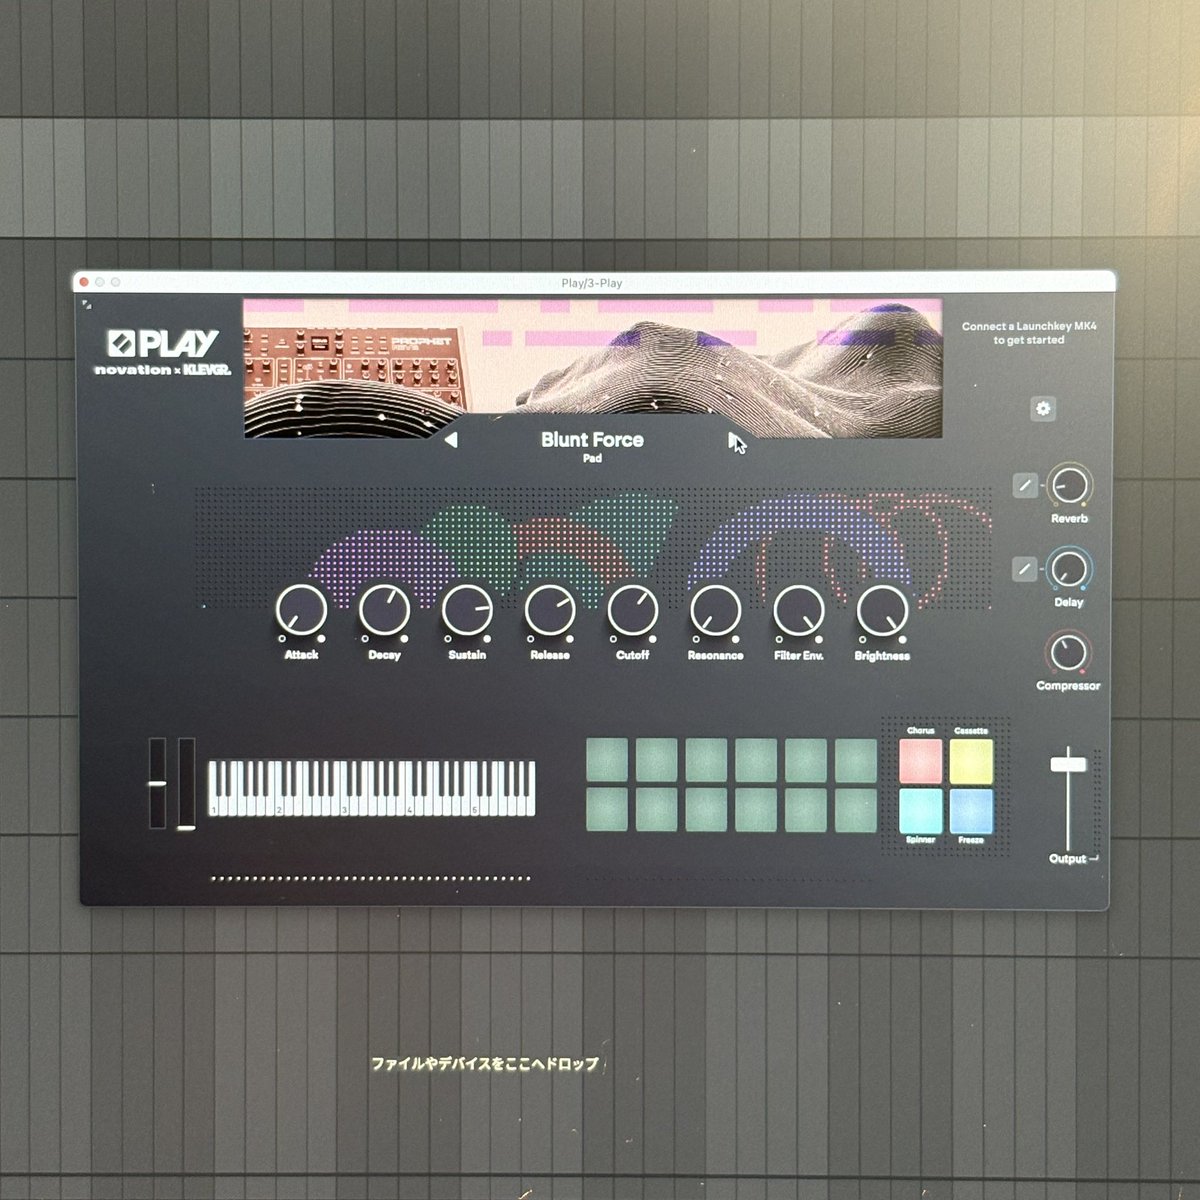Click the modulation wheel strip

[x=187, y=783]
